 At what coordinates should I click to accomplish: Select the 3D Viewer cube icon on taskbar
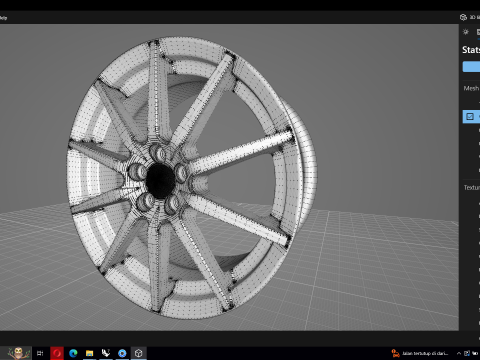139,353
